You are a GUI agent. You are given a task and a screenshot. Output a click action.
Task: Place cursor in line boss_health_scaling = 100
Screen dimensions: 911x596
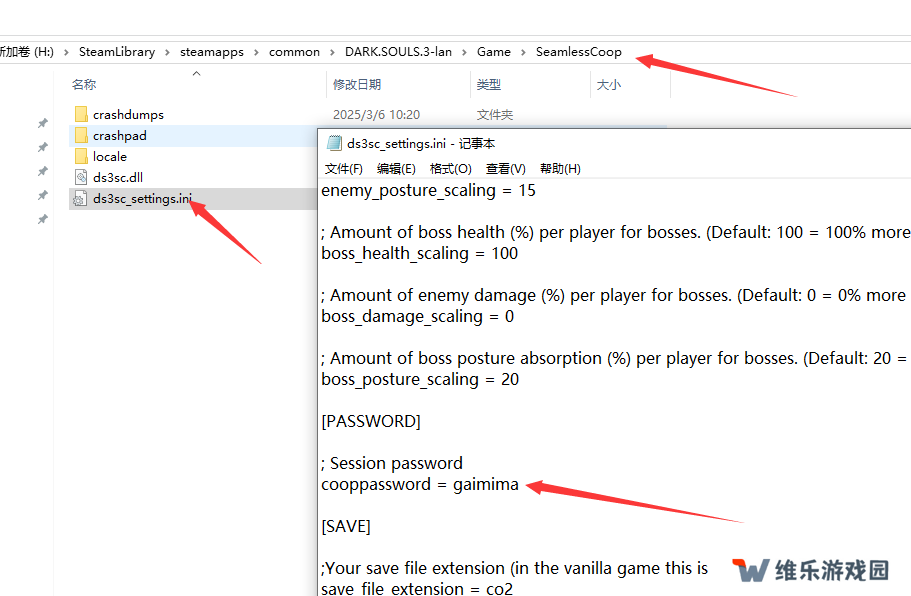tap(419, 253)
